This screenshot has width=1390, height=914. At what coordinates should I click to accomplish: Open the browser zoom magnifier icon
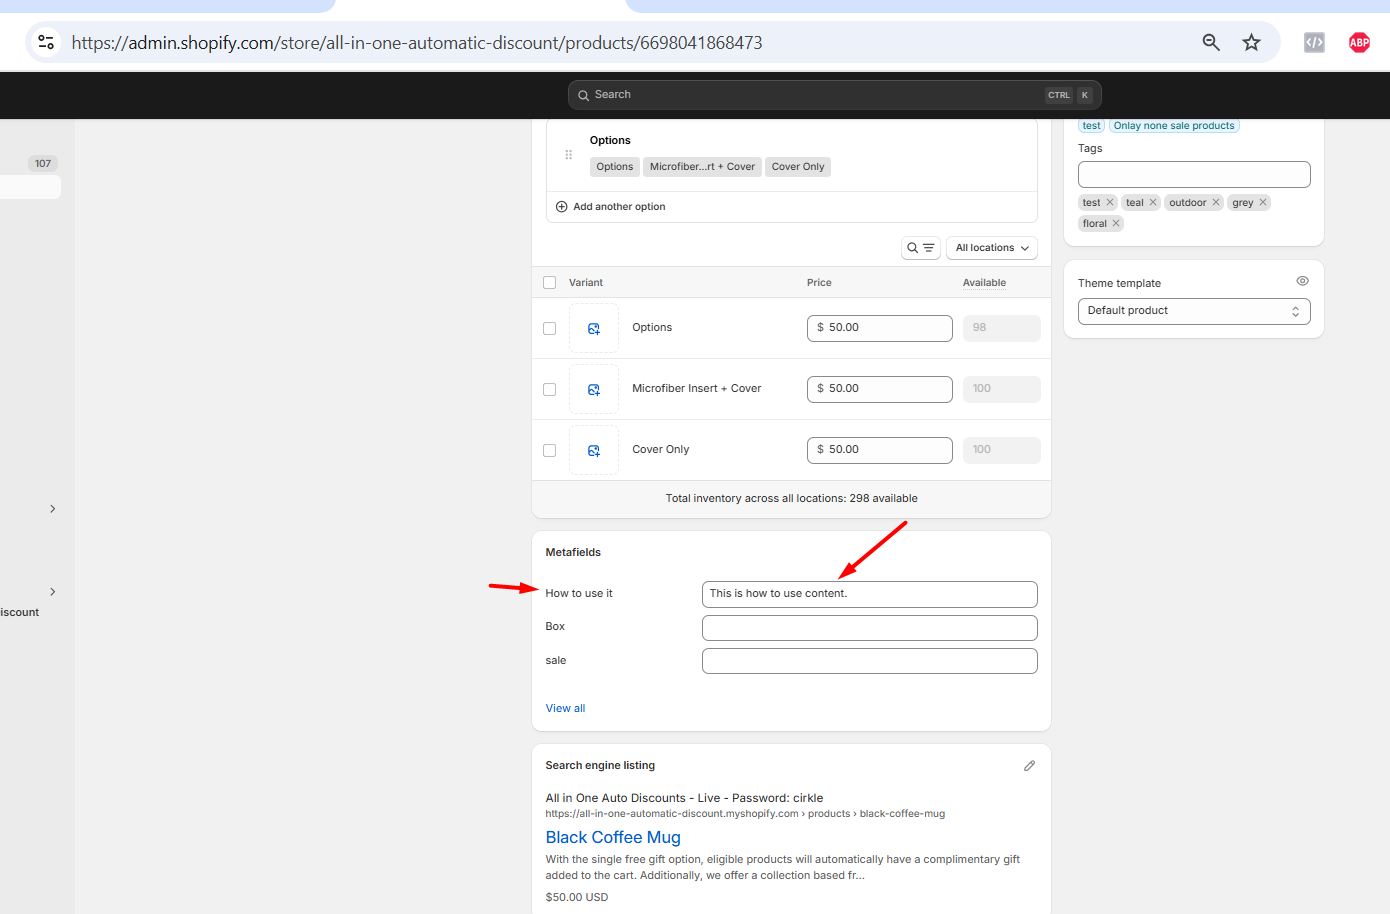[x=1211, y=42]
